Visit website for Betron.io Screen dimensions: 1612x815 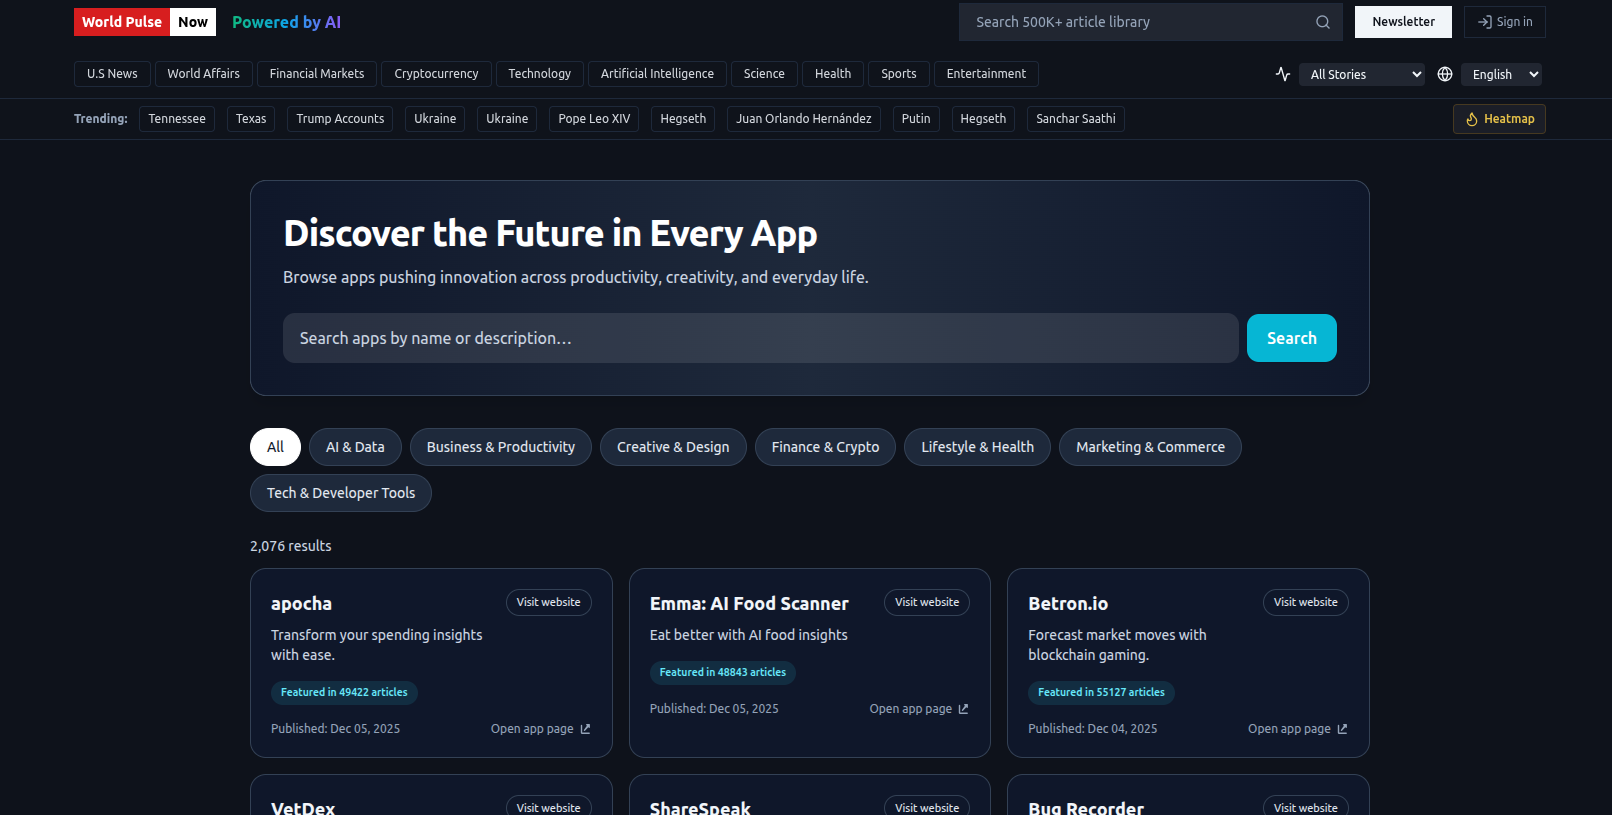point(1305,602)
